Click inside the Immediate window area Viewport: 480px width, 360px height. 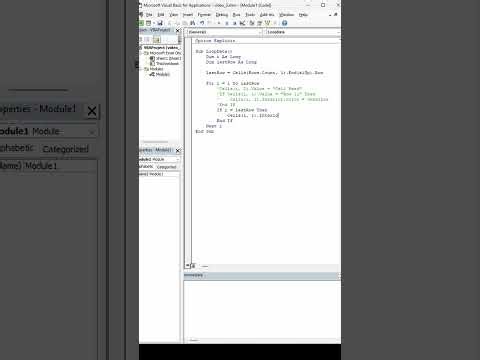[x=262, y=310]
